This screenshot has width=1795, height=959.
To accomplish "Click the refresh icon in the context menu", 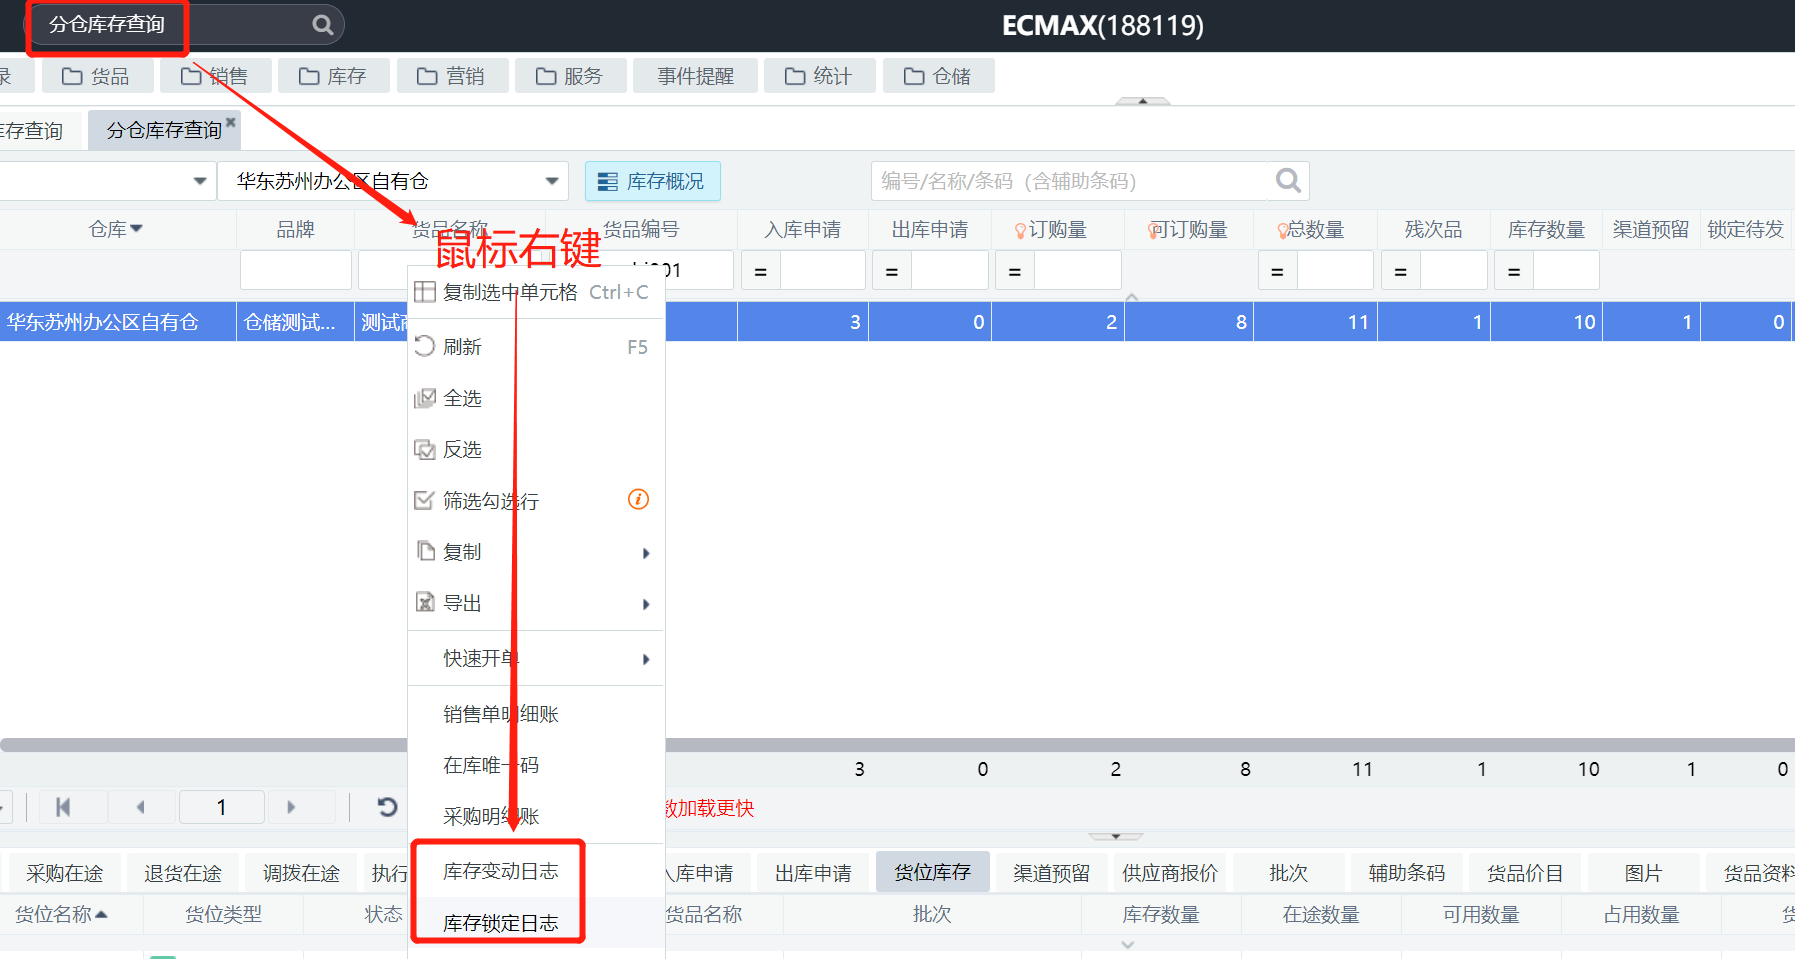I will coord(424,346).
